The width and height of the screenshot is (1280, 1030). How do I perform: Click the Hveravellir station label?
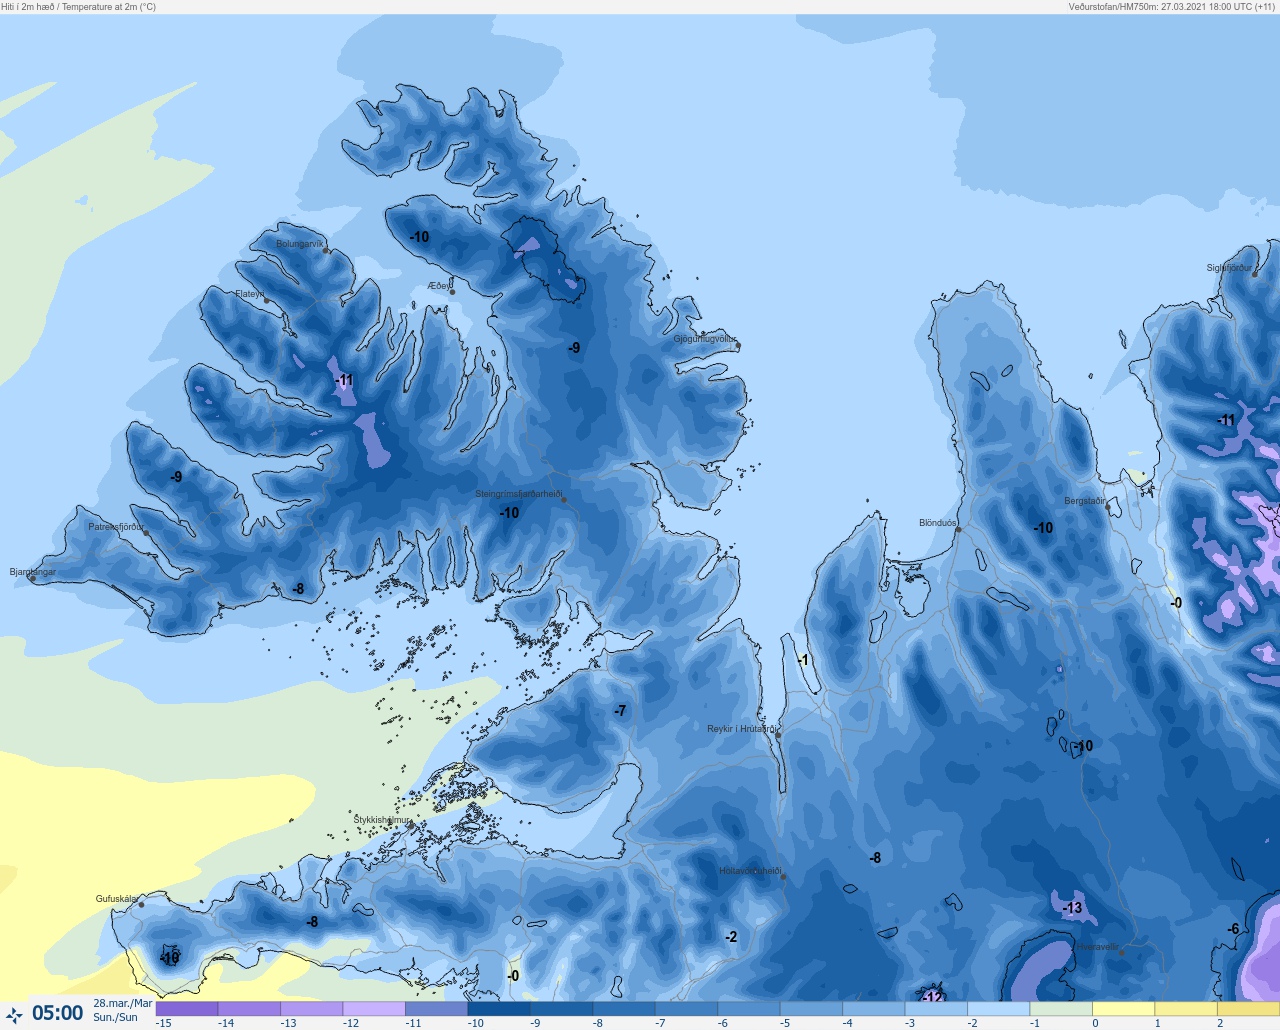click(1098, 947)
